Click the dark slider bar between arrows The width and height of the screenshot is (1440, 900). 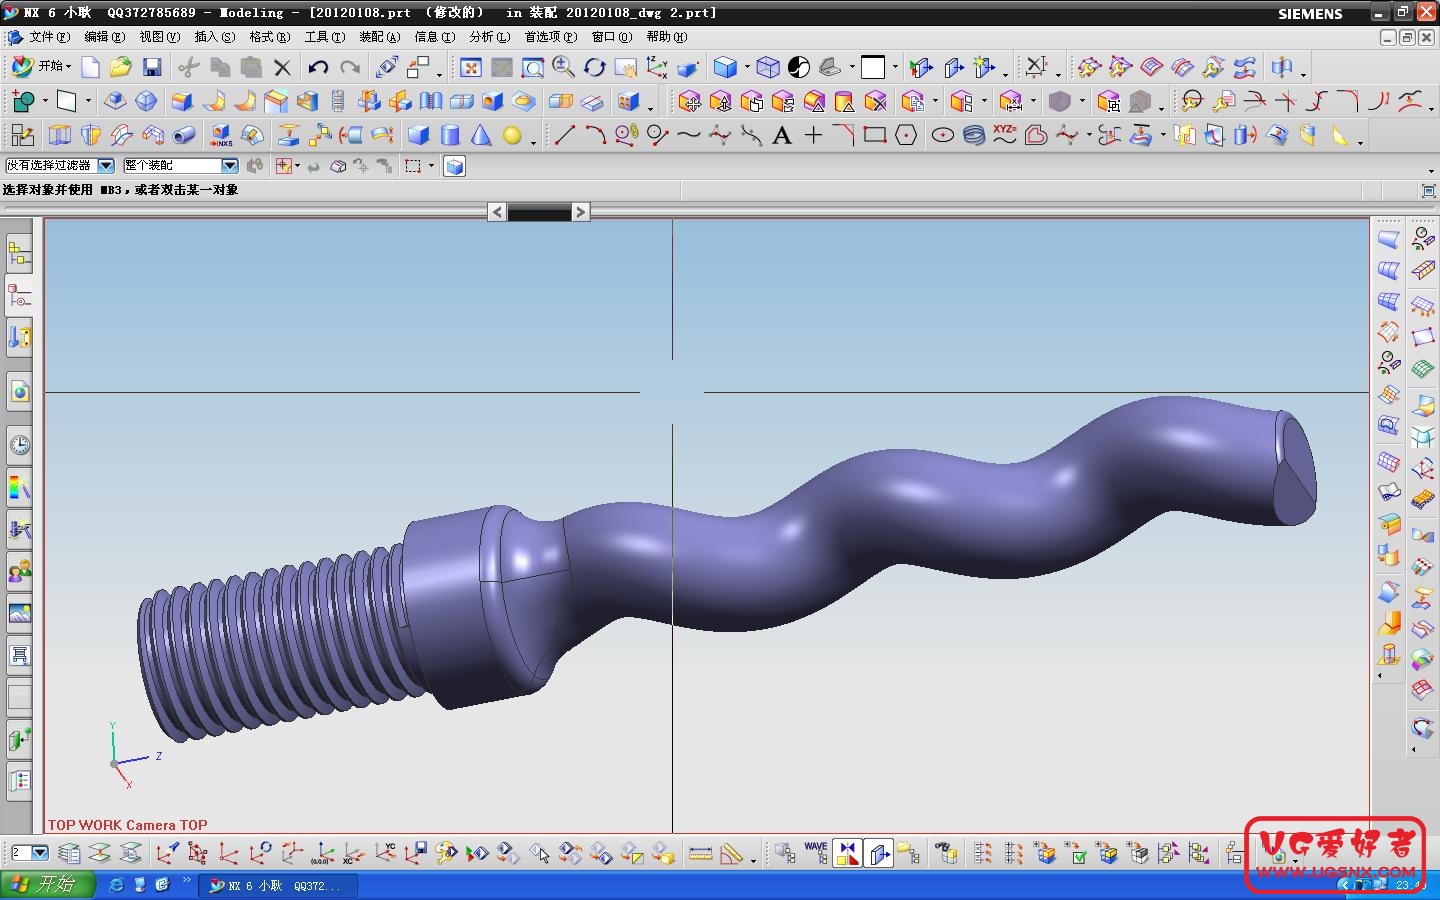(x=539, y=212)
